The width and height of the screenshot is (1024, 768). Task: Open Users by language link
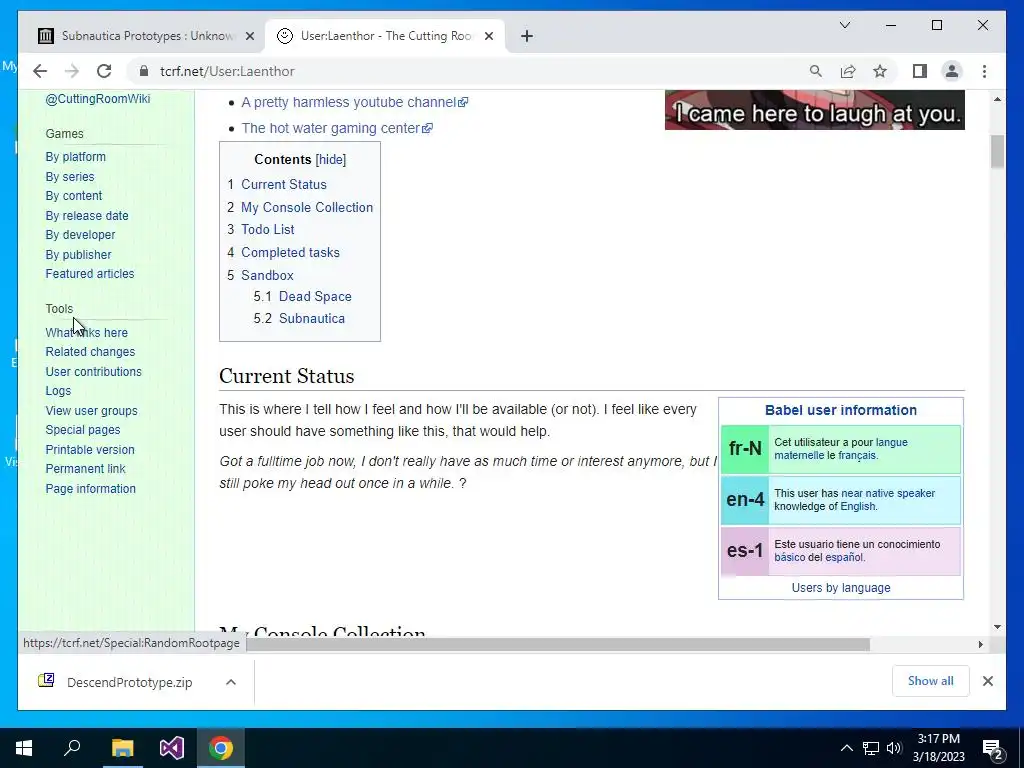(x=841, y=588)
